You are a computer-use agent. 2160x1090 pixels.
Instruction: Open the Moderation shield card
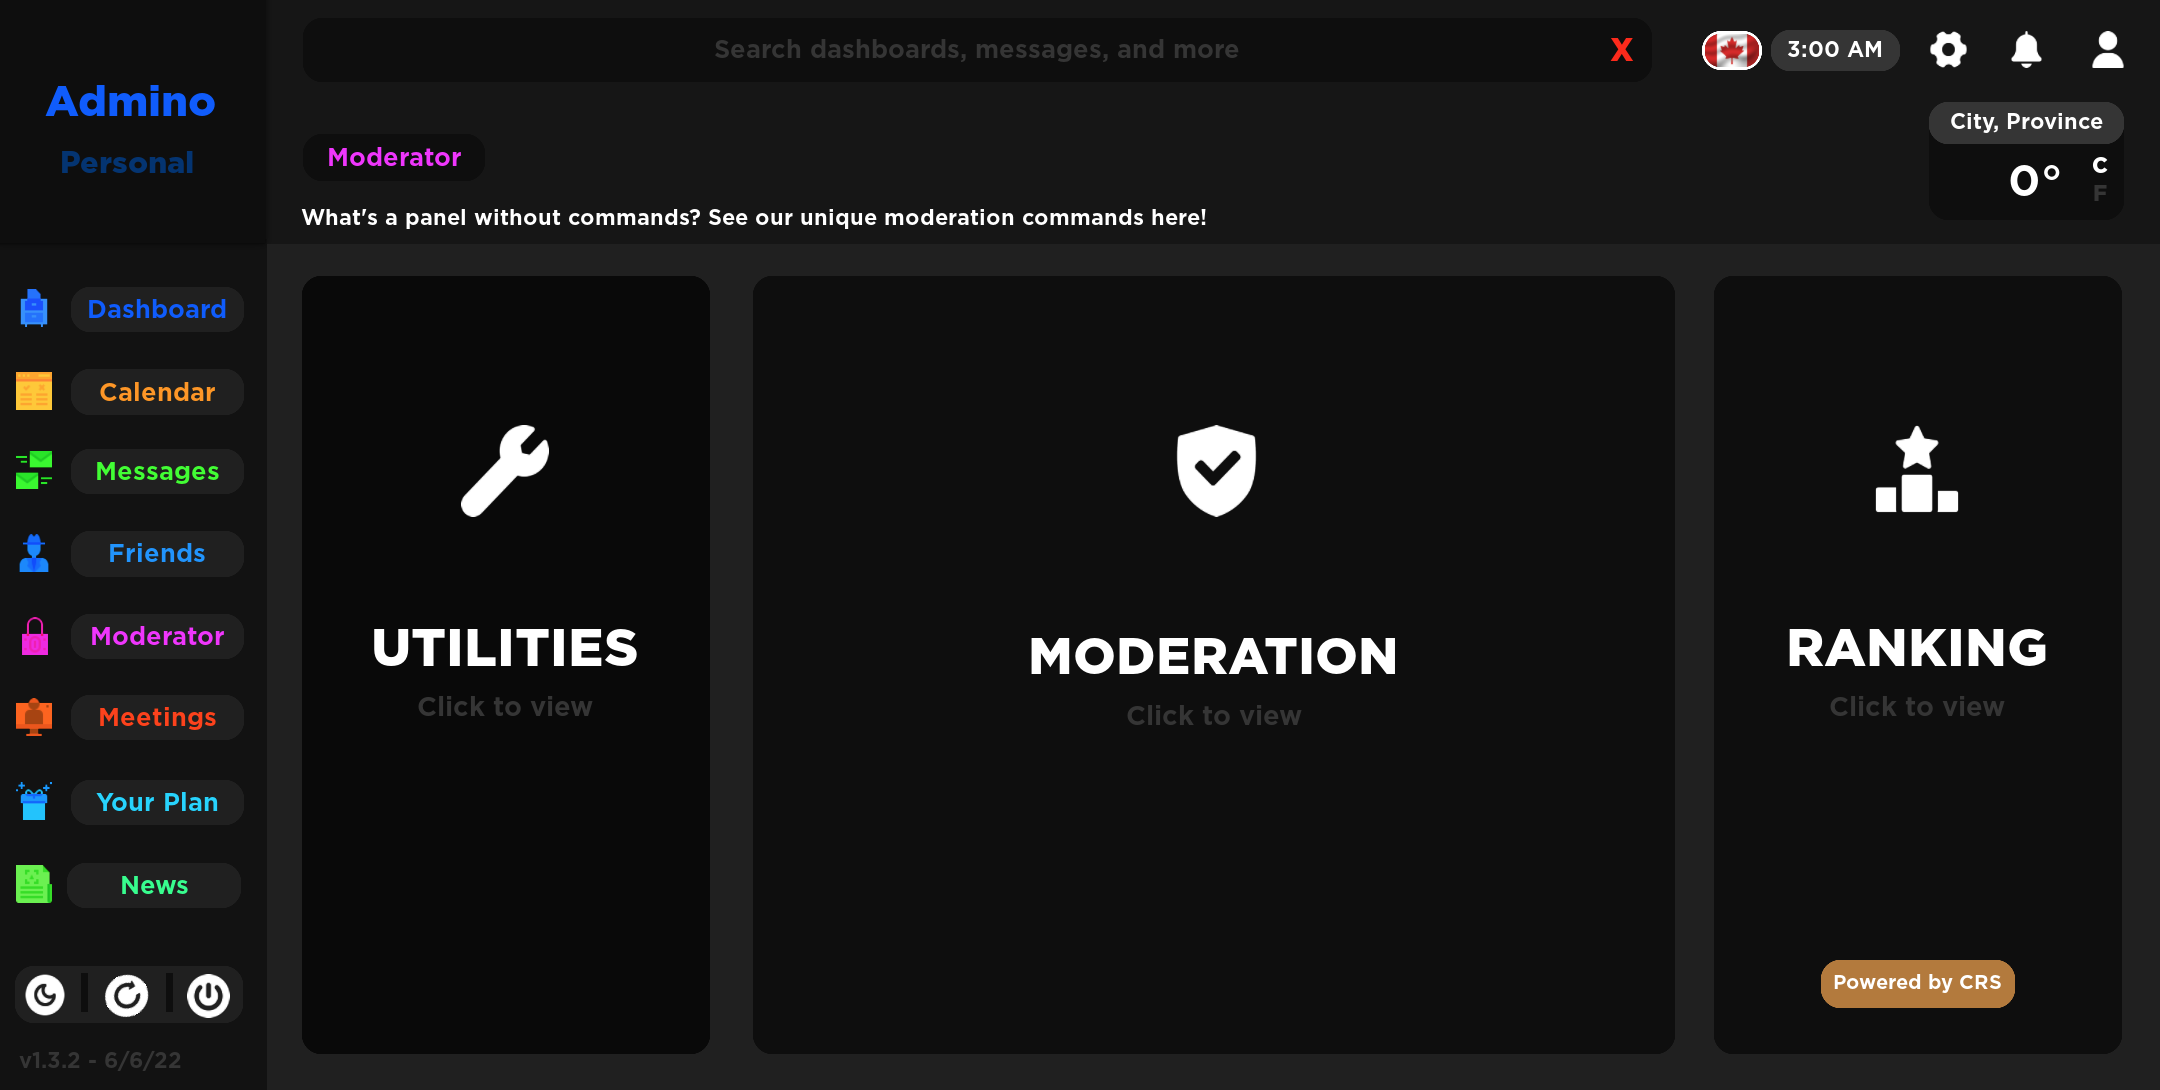1214,665
